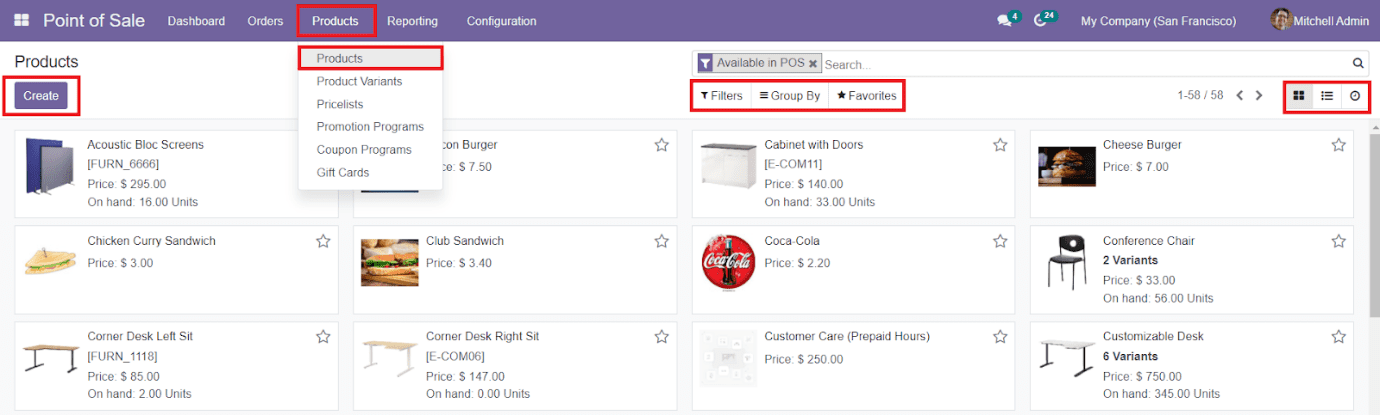Click the Search input field
1380x415 pixels.
point(1085,64)
